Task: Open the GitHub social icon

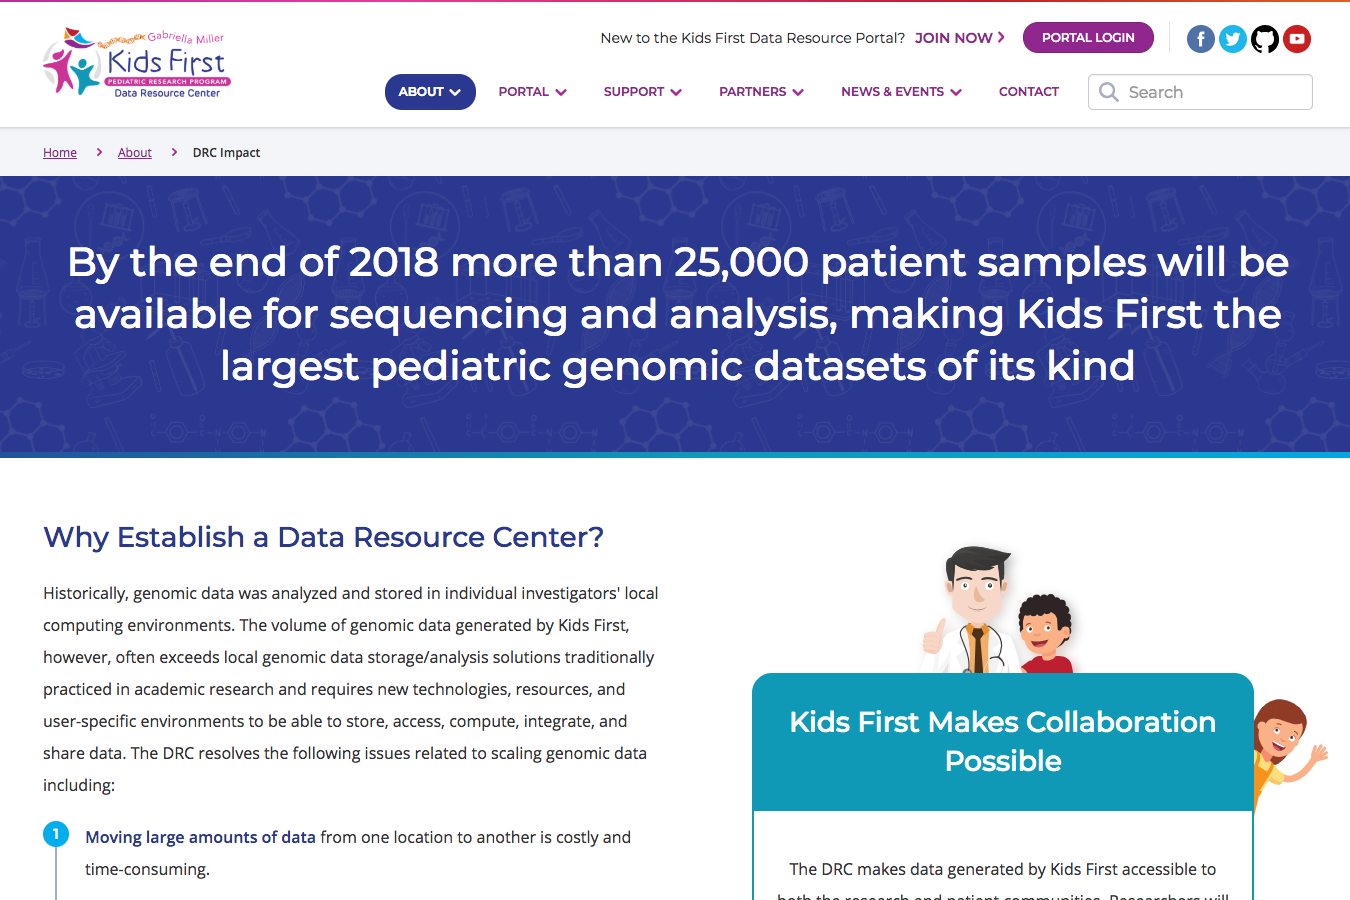Action: tap(1265, 39)
